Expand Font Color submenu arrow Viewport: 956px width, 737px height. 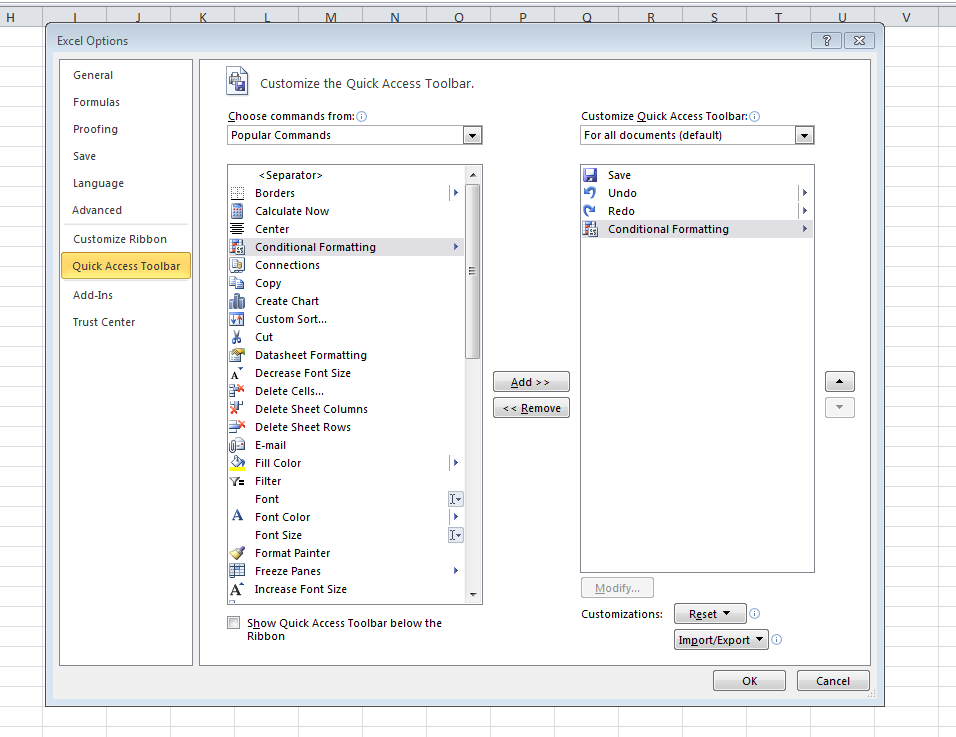pos(455,517)
